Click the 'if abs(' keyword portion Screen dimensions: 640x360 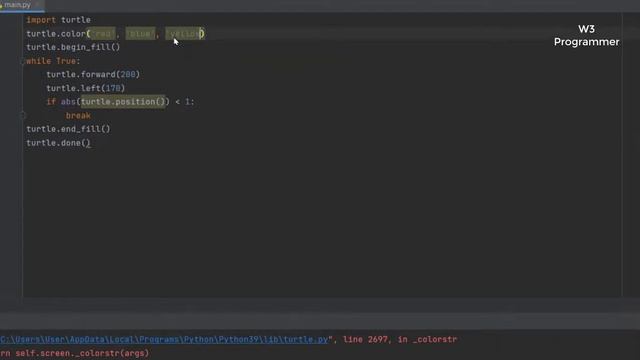pyautogui.click(x=63, y=102)
